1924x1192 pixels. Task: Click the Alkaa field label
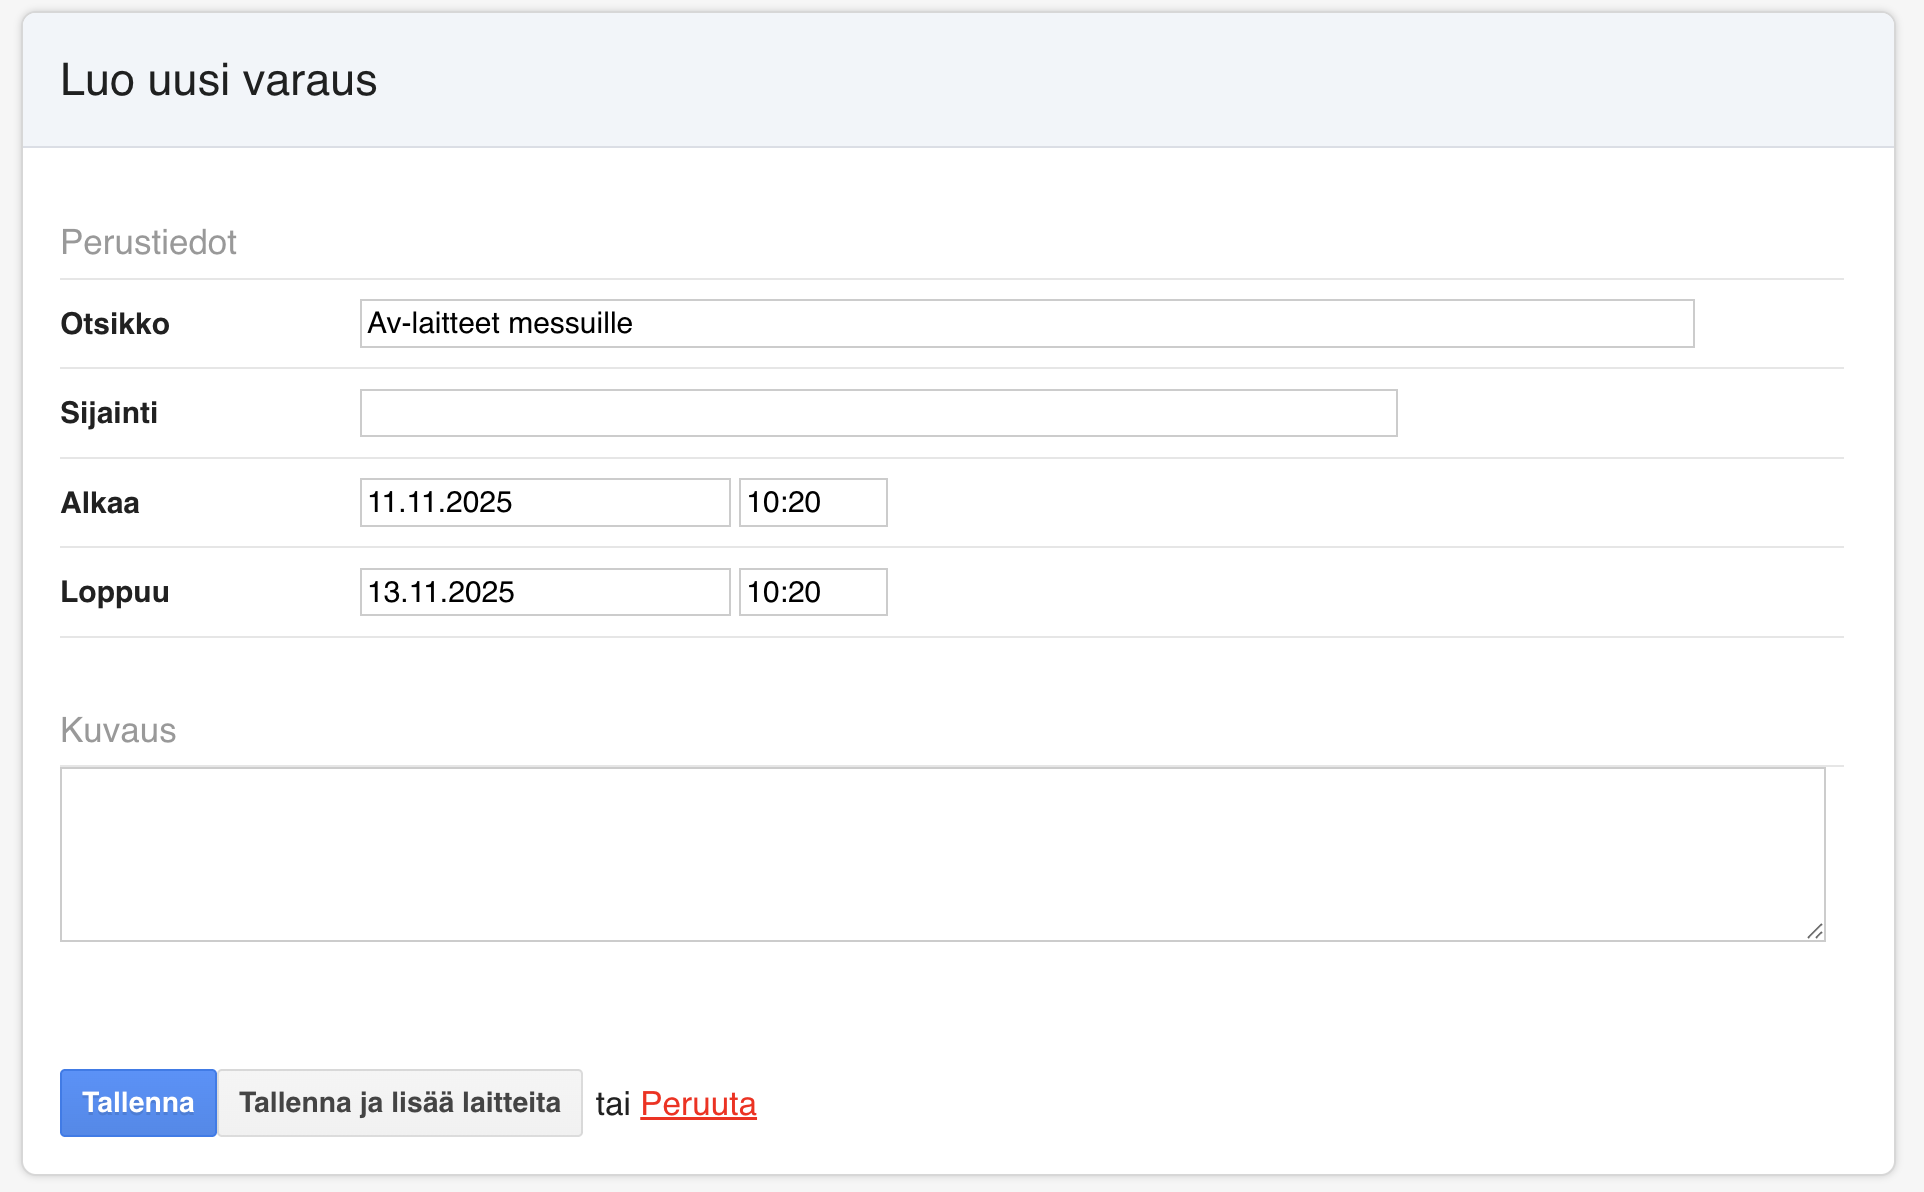tap(100, 502)
